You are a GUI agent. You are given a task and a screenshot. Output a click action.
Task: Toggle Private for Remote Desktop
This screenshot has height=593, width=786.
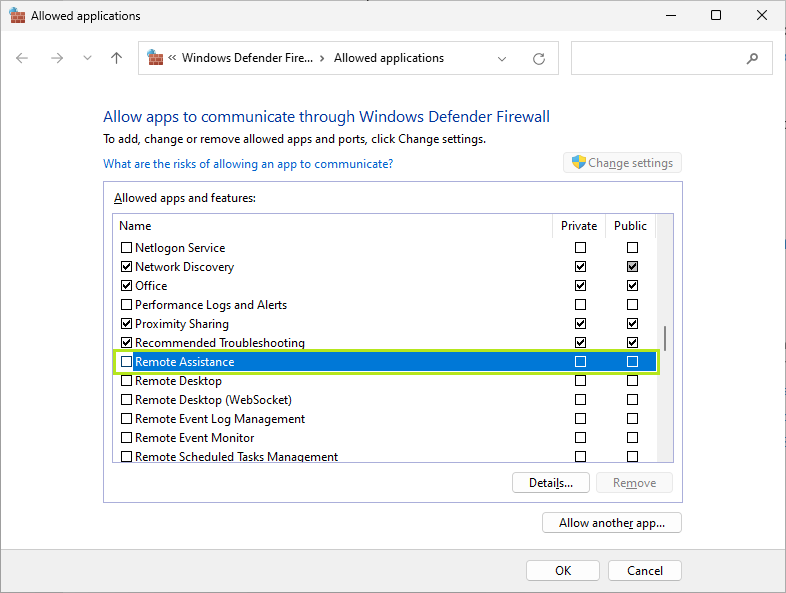coord(580,381)
